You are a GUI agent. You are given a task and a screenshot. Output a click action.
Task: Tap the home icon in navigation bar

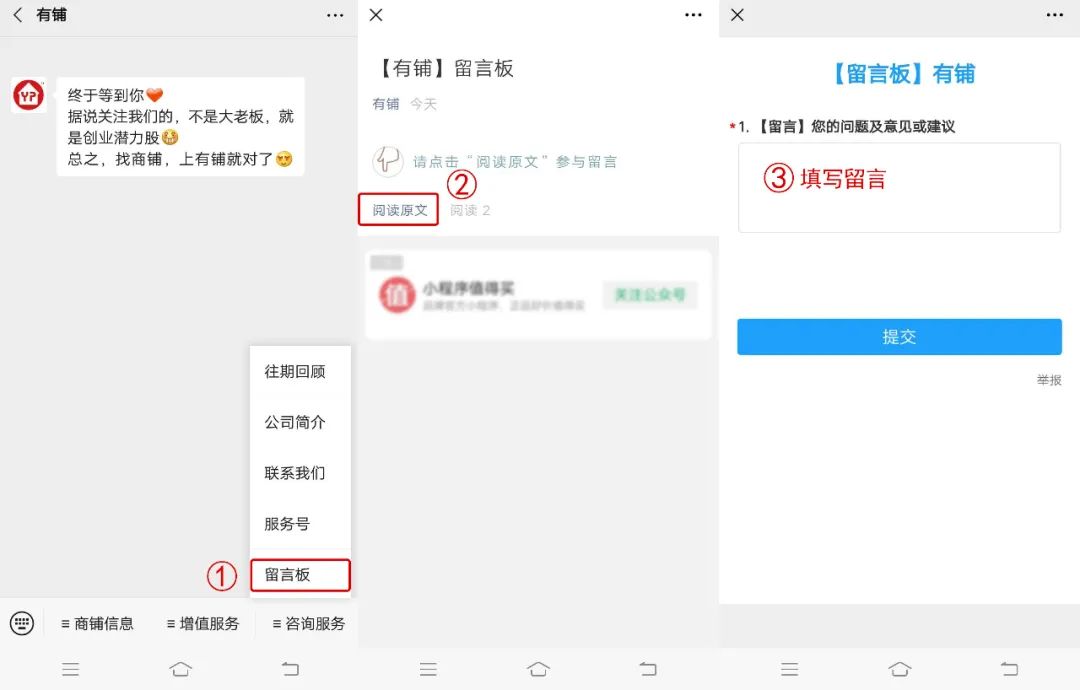180,669
